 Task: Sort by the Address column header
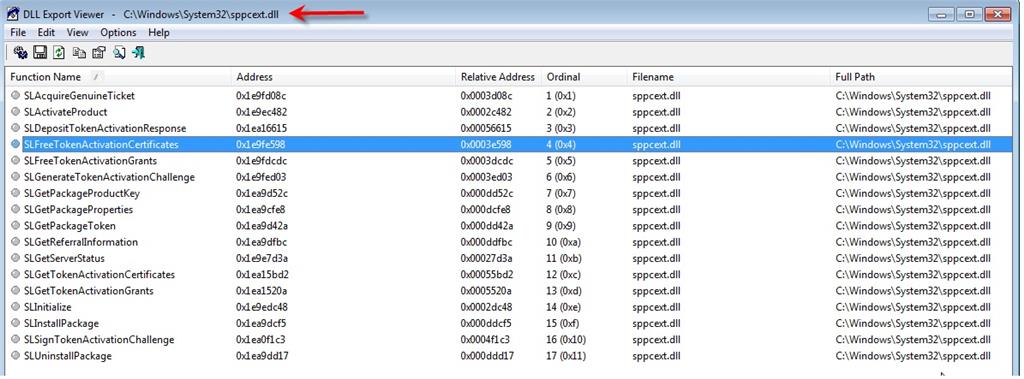pos(344,77)
